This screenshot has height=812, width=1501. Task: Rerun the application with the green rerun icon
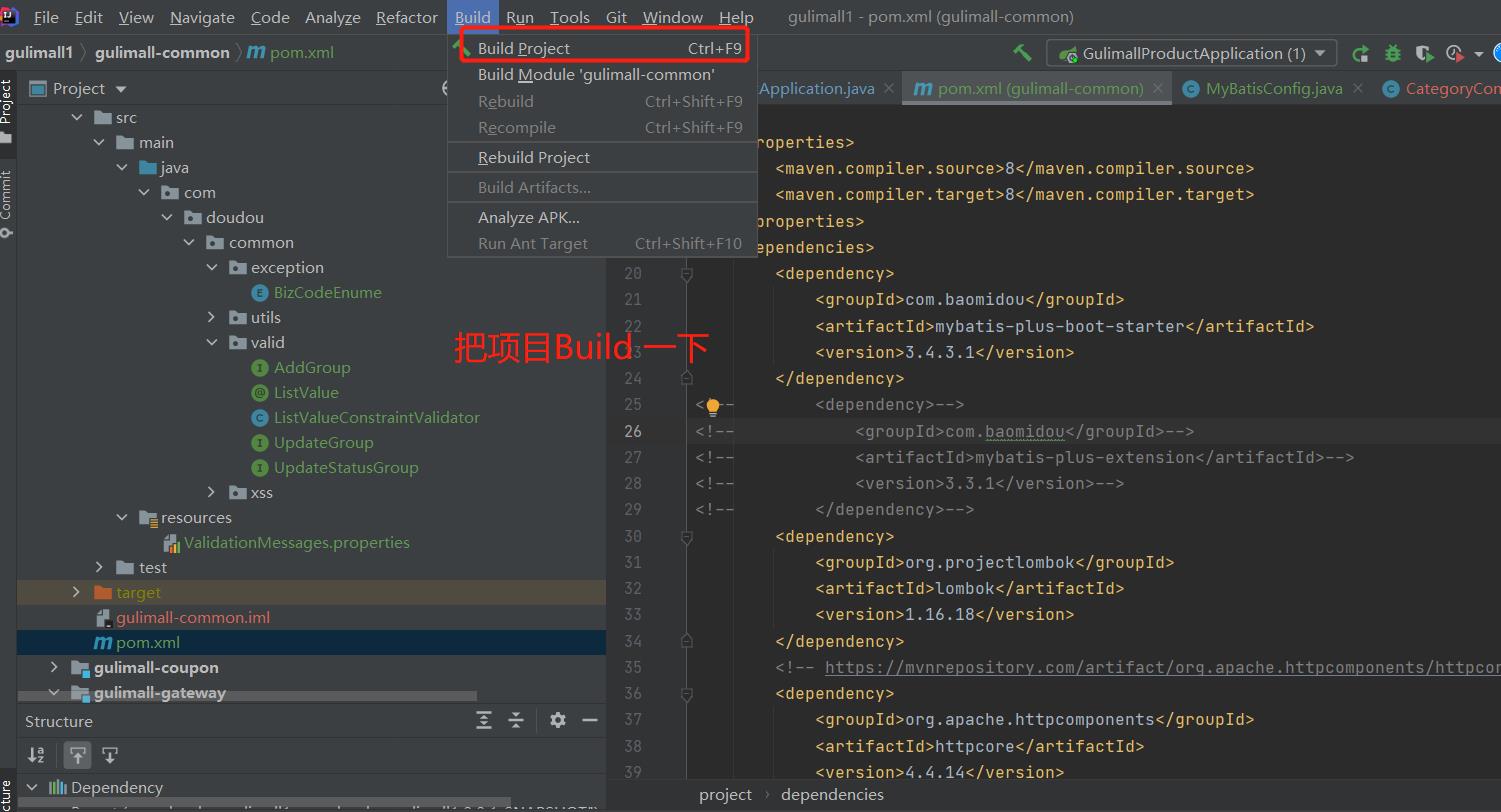click(x=1360, y=54)
